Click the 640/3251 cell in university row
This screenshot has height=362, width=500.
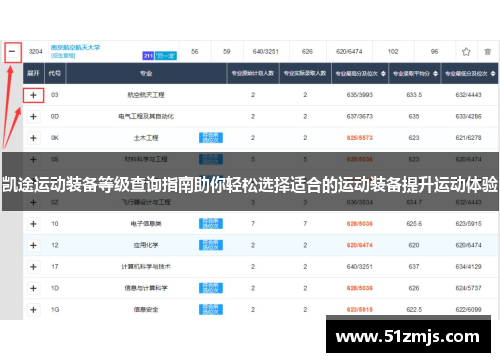point(266,52)
